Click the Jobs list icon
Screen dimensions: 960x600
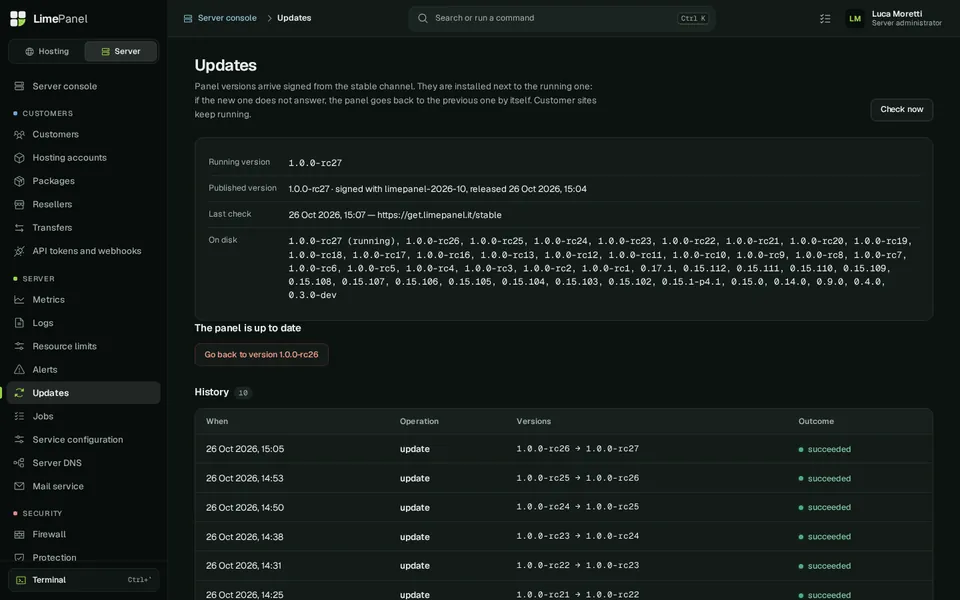[20, 416]
